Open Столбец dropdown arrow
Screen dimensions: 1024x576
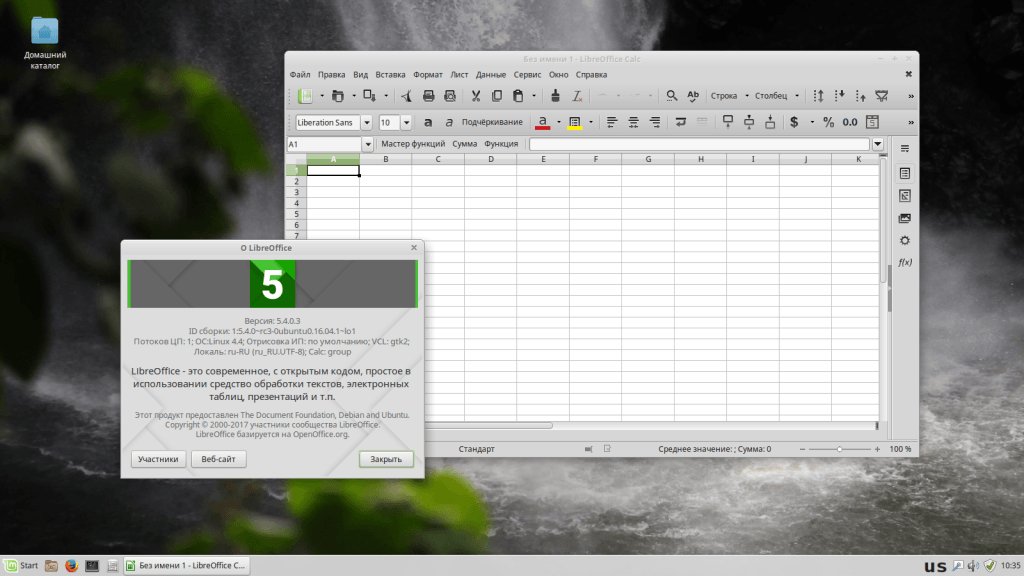tap(797, 96)
